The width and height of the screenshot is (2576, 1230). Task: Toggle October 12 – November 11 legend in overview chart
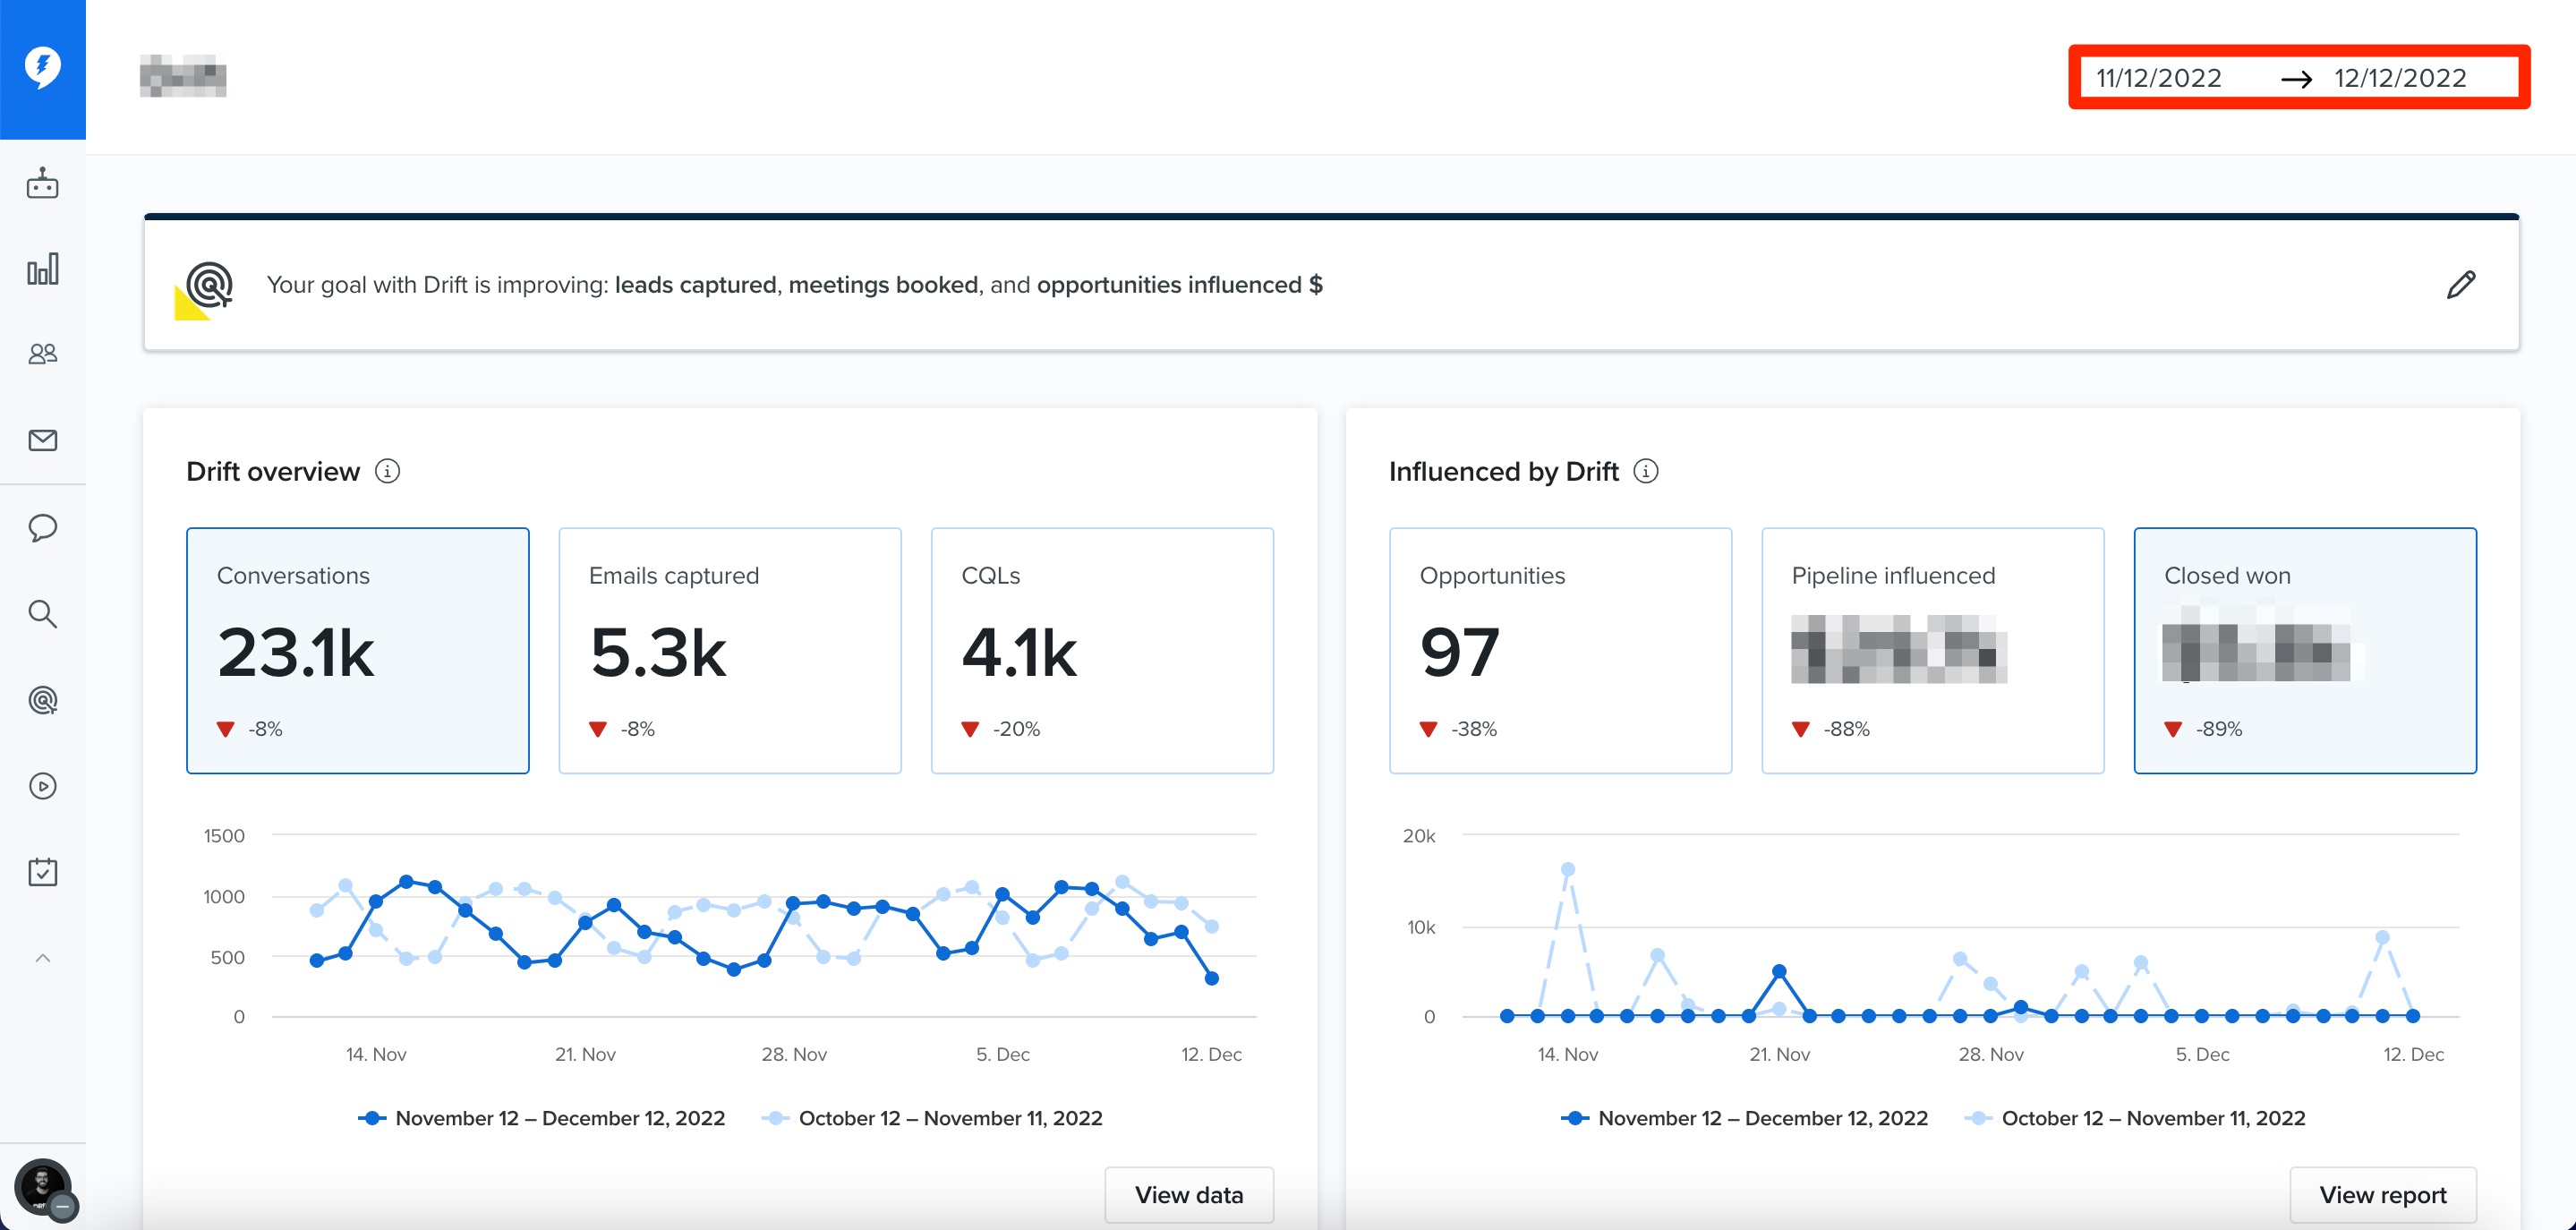[x=932, y=1118]
